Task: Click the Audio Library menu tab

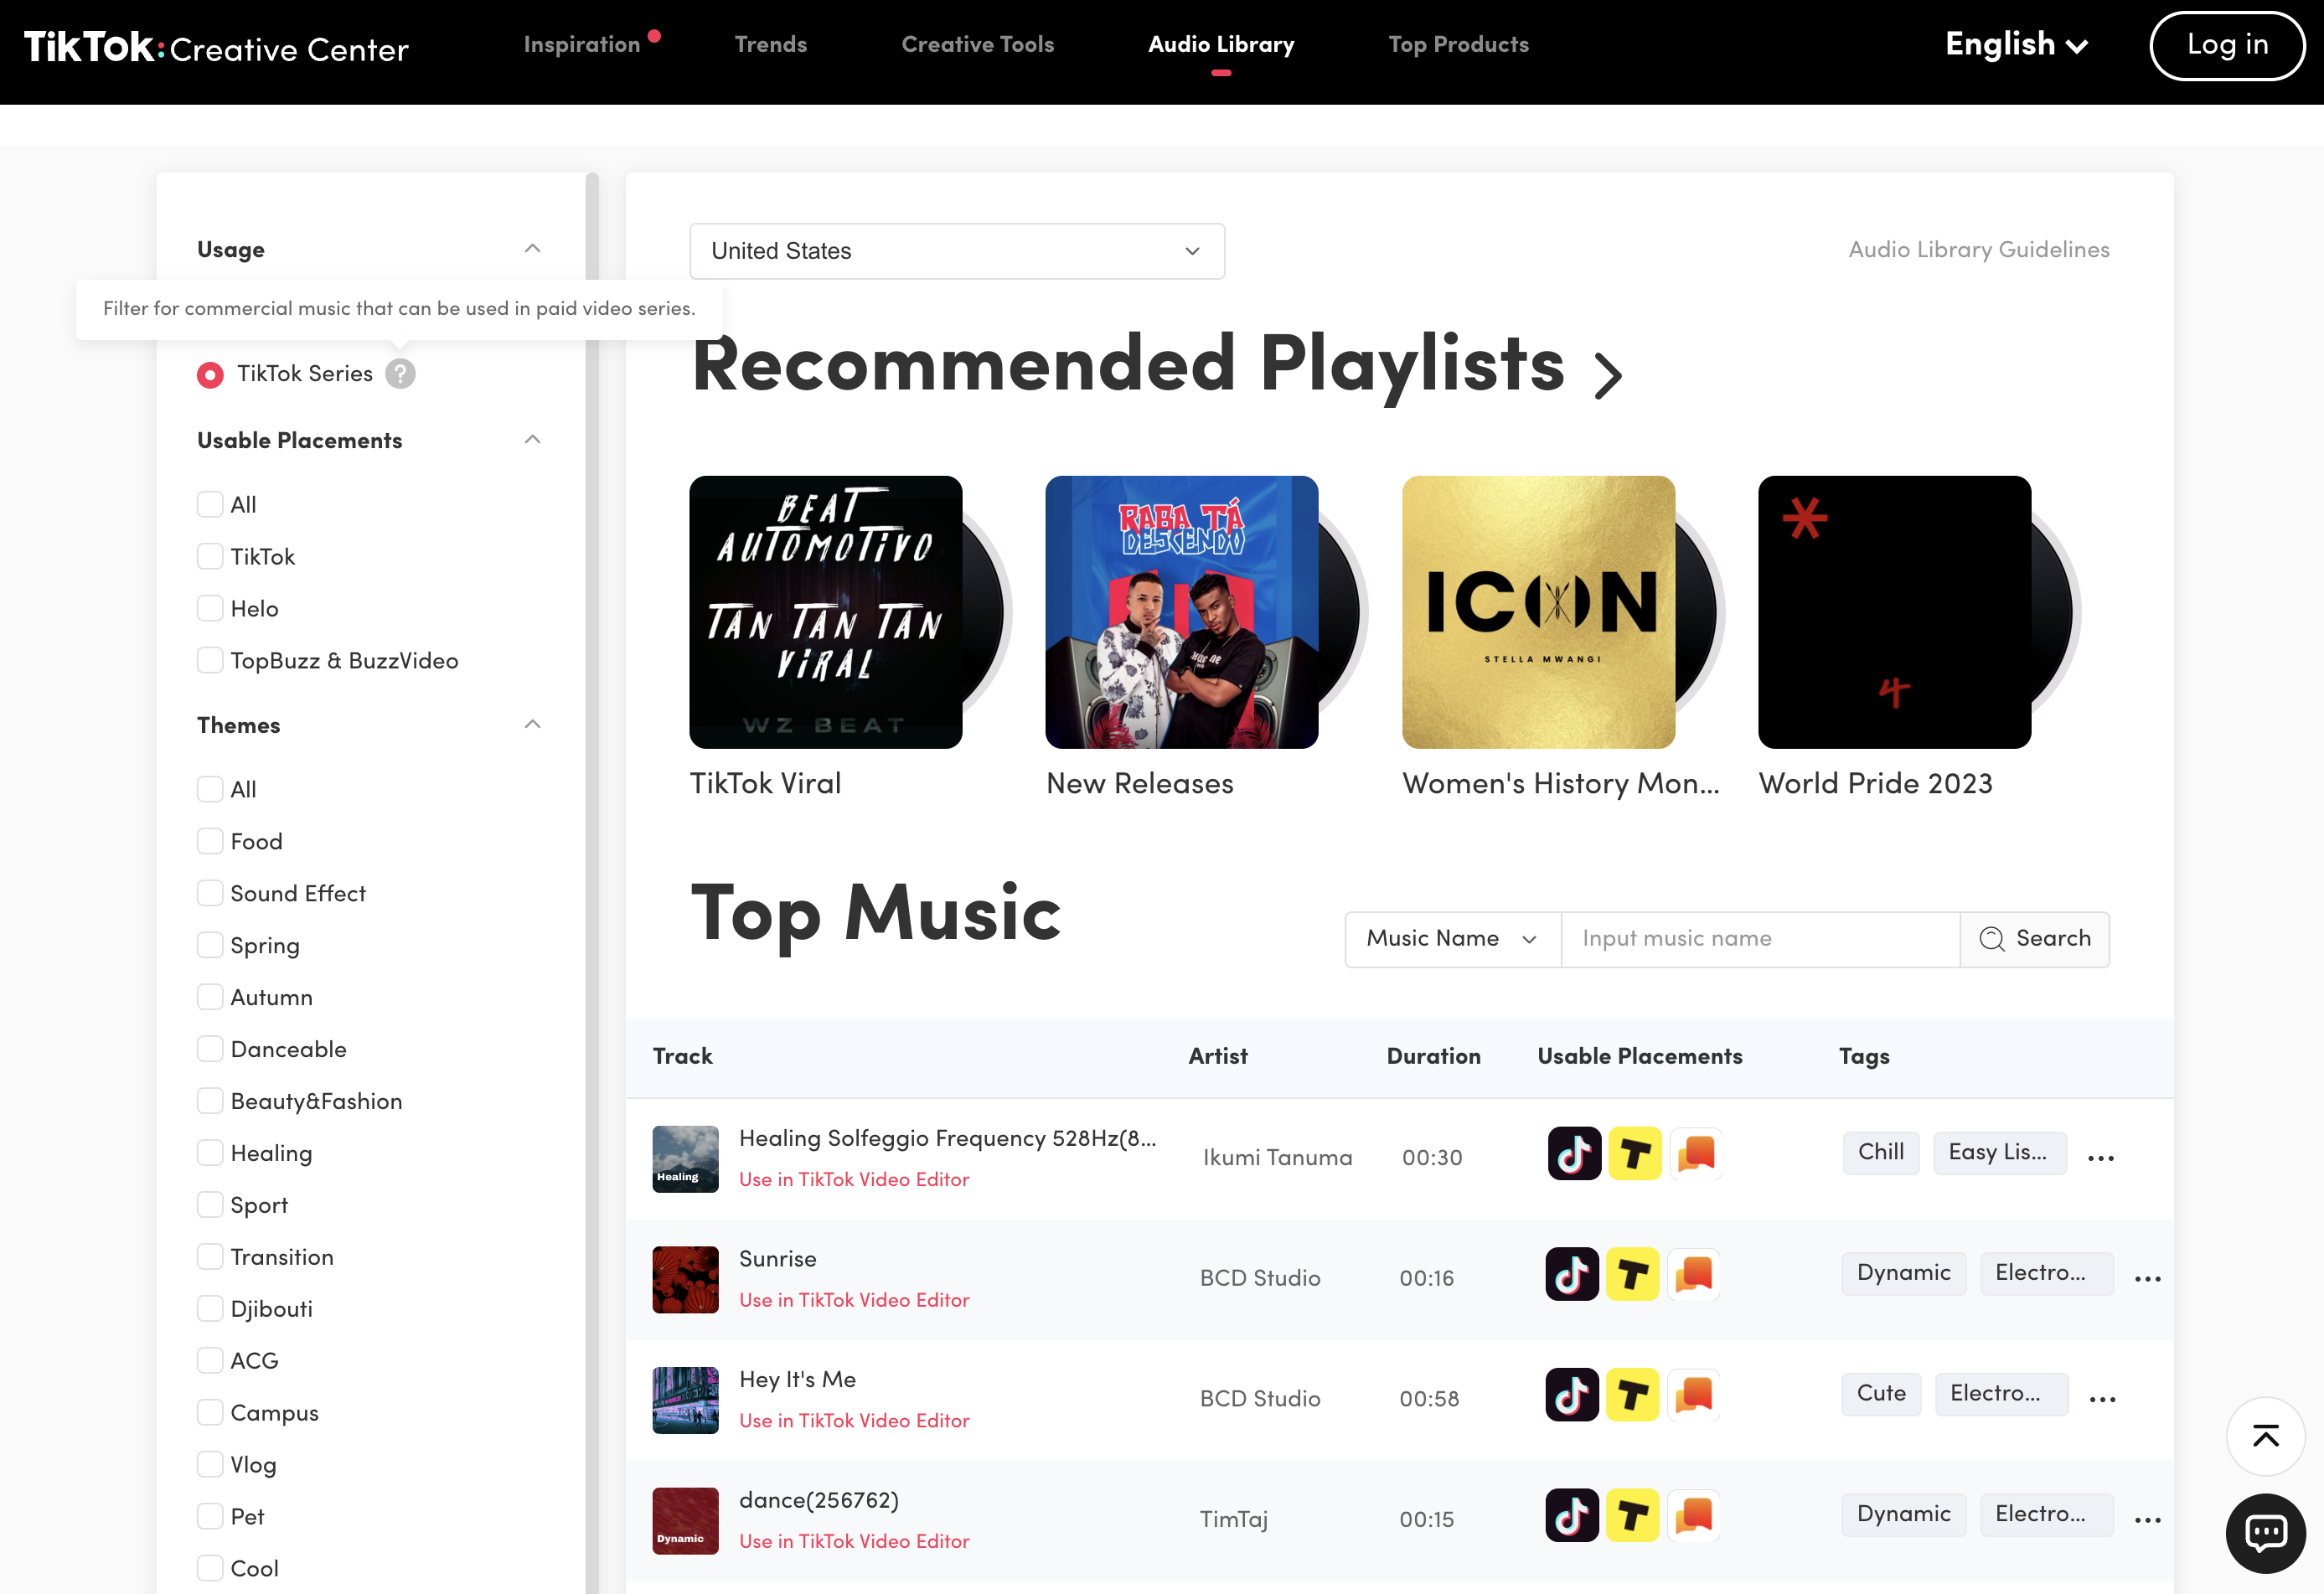Action: coord(1221,46)
